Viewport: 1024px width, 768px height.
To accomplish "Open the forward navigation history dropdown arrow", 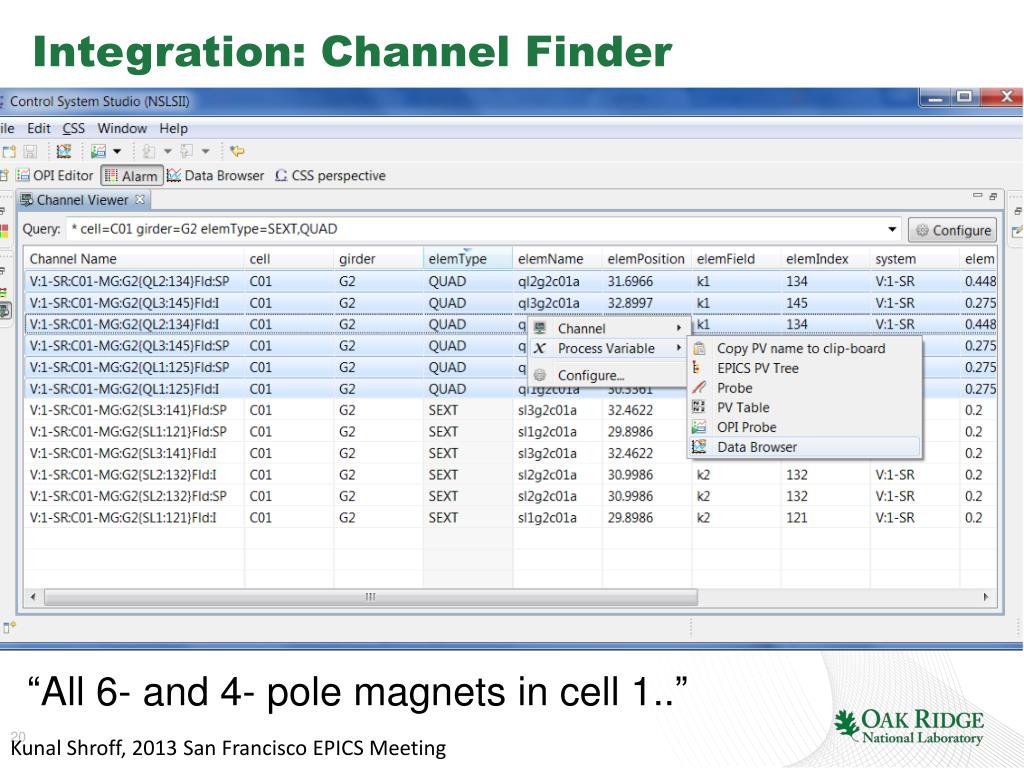I will [x=206, y=152].
